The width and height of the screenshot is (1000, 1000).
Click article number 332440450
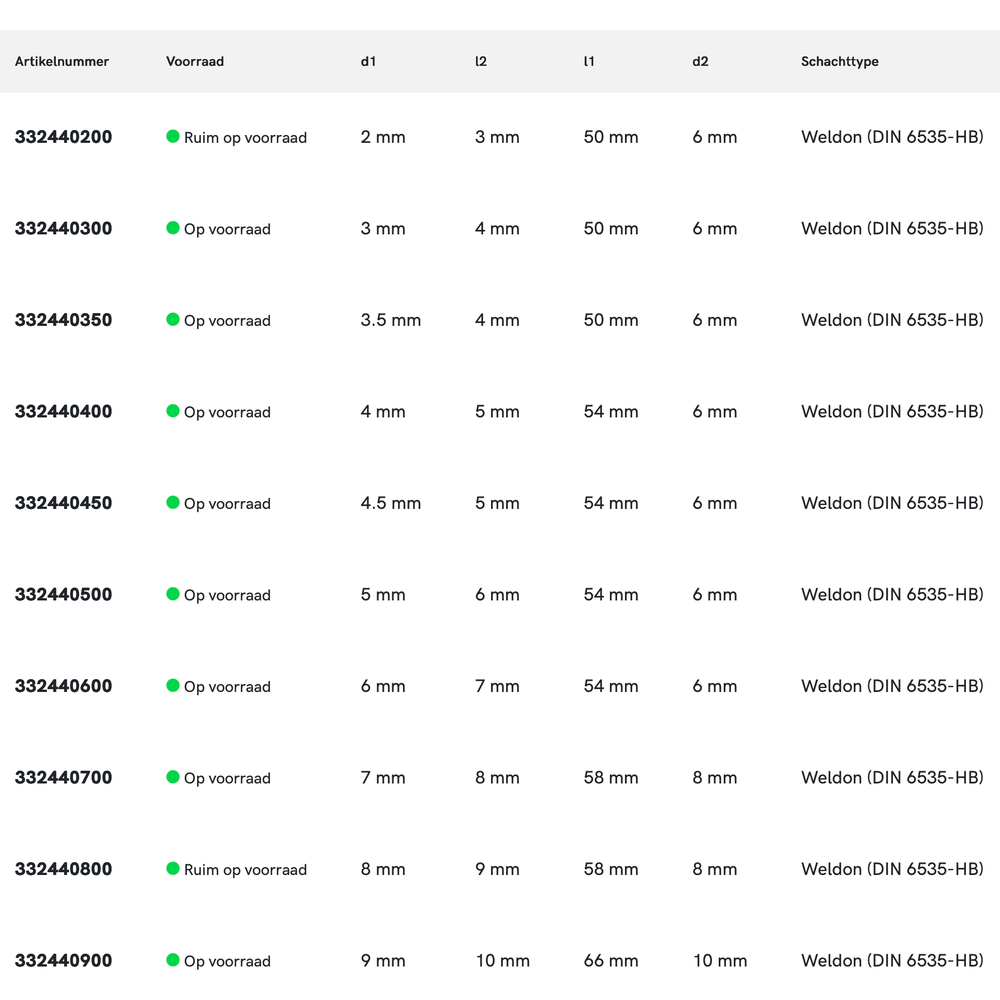(x=63, y=503)
